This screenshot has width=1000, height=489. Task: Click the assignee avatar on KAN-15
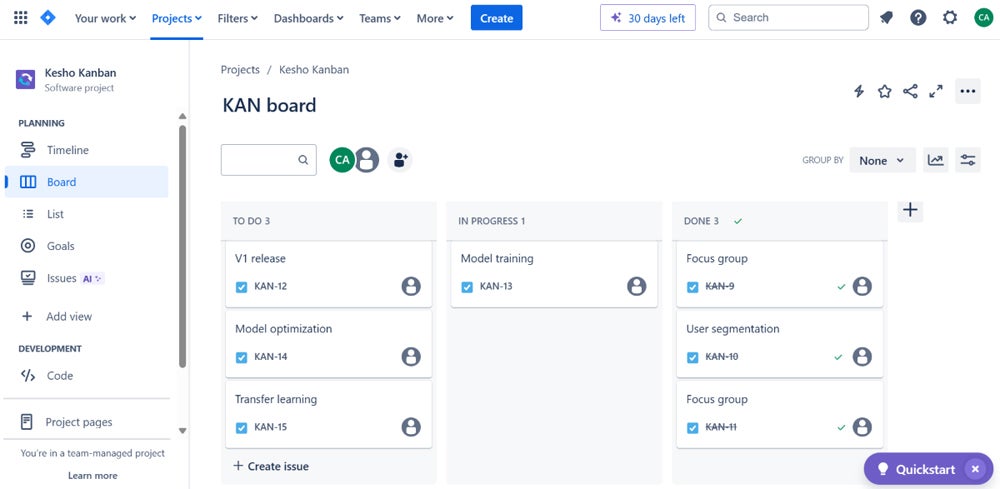coord(411,427)
